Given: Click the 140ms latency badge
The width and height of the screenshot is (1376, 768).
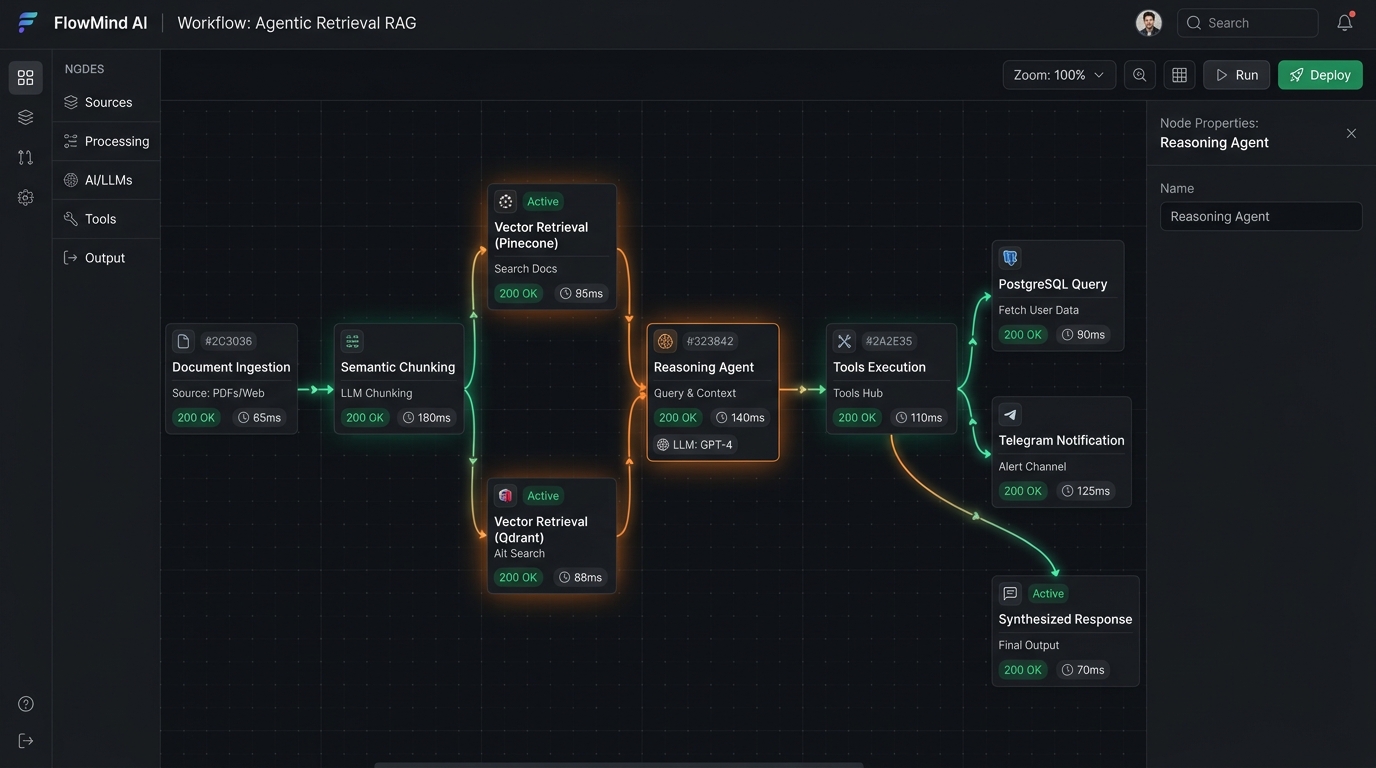Looking at the screenshot, I should (740, 417).
